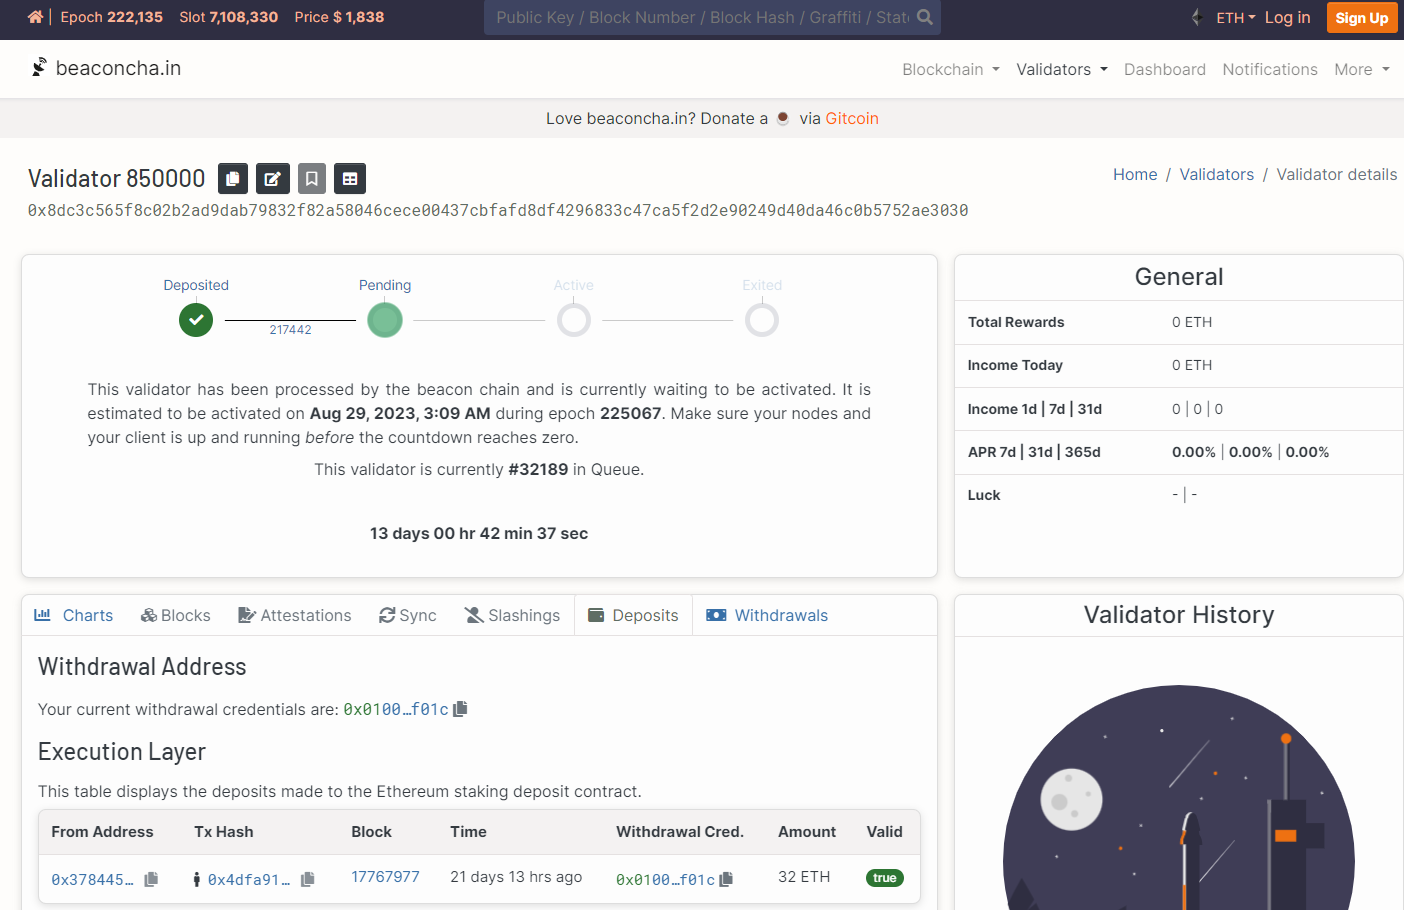
Task: Click the search magnifier icon
Action: tap(925, 17)
